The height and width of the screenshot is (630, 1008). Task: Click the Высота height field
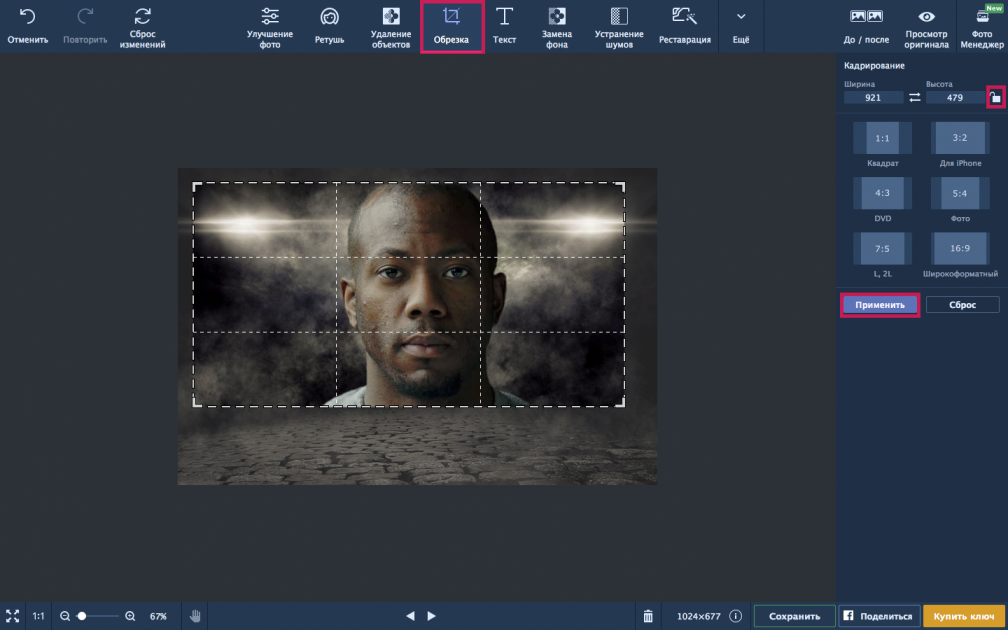point(955,98)
